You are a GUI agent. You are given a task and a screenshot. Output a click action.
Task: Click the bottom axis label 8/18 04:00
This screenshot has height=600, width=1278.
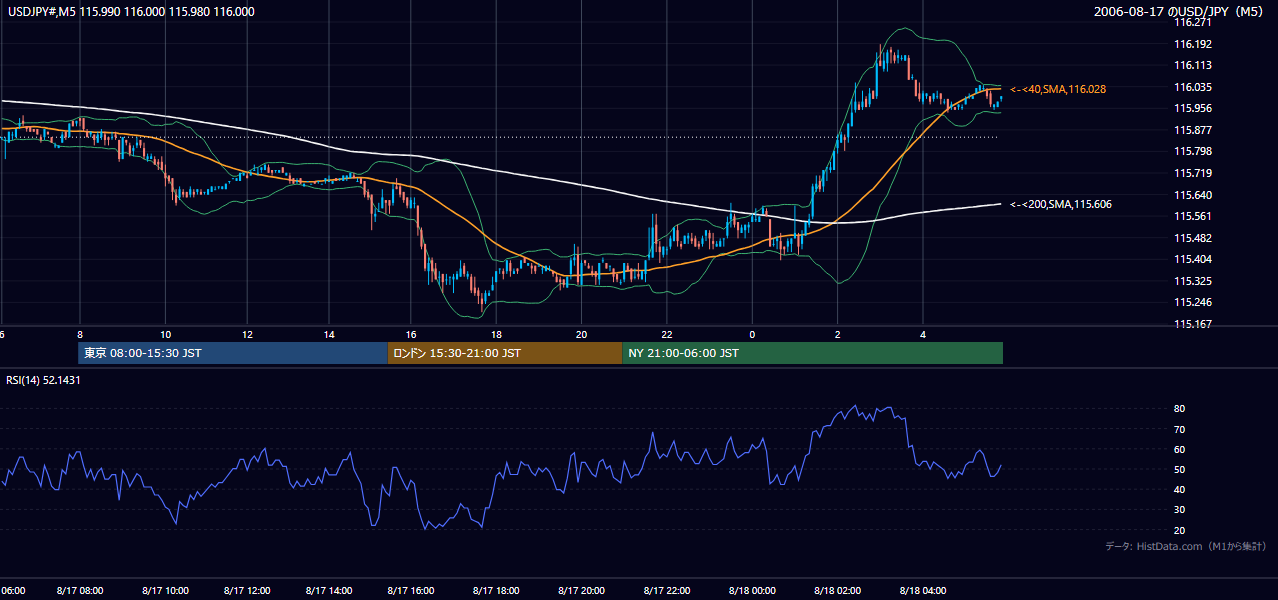[x=924, y=591]
